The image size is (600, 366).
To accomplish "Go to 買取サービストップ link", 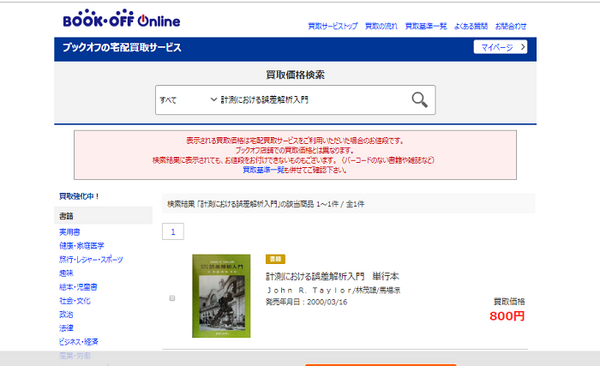I will point(333,26).
